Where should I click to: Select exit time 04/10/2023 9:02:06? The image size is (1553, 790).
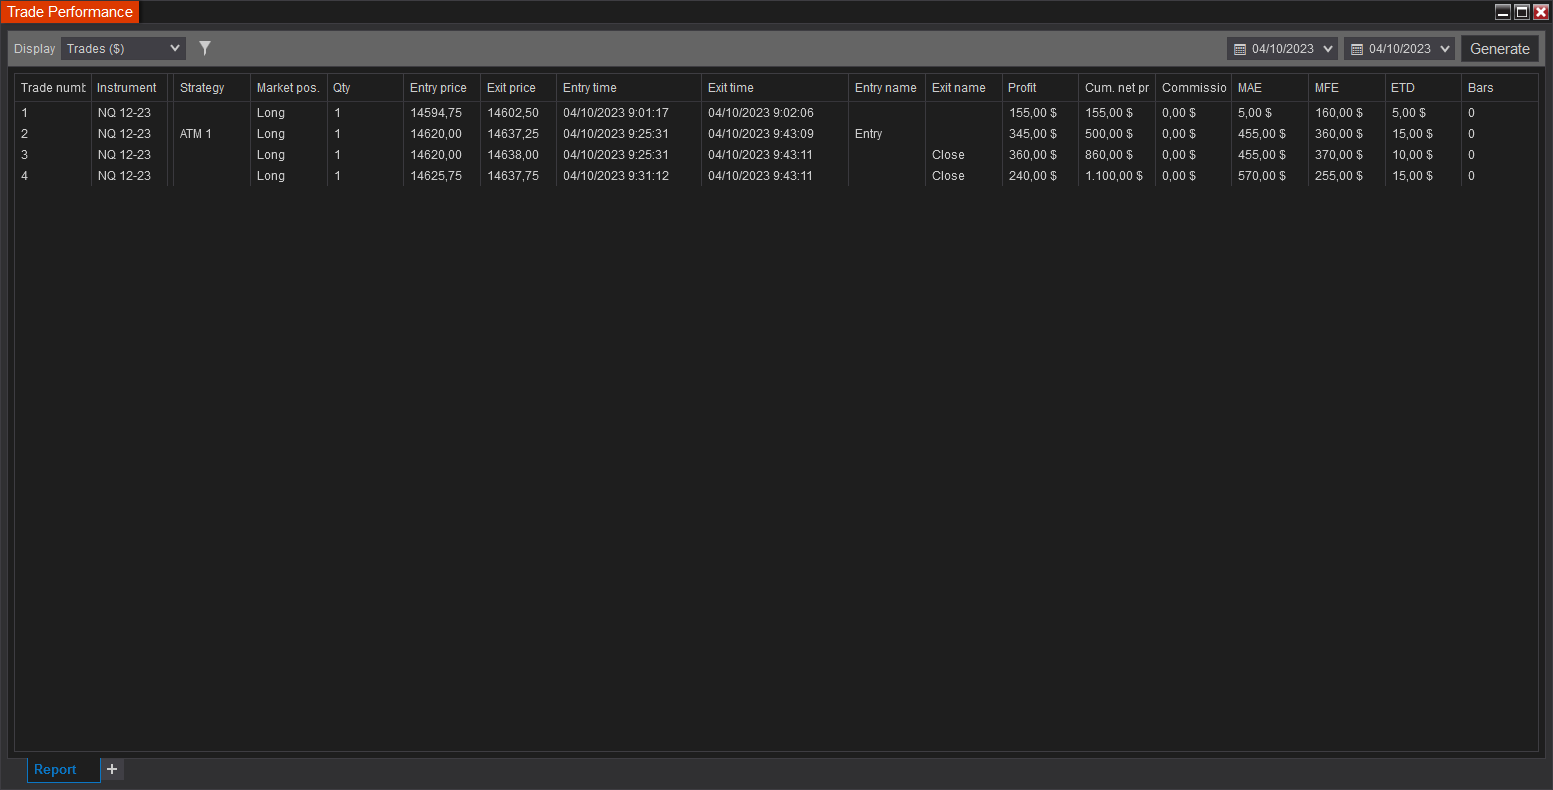click(761, 113)
